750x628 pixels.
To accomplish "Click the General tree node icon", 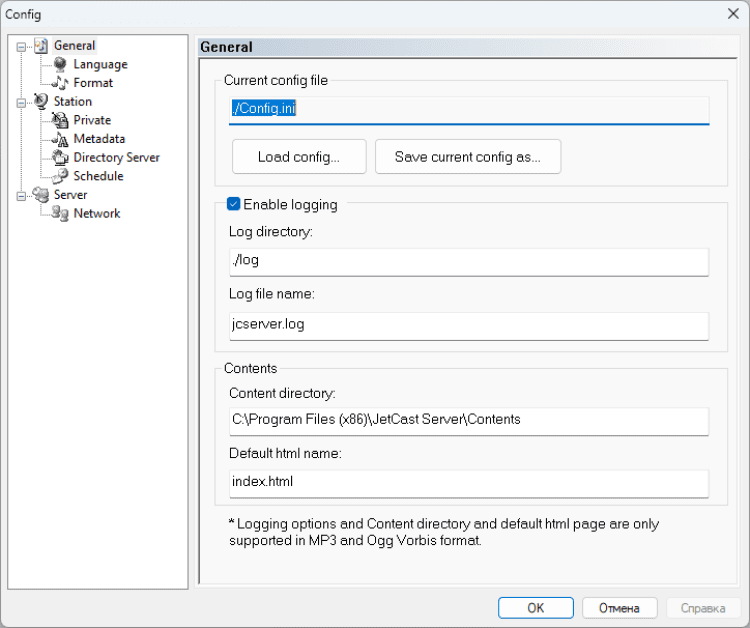I will tap(41, 45).
